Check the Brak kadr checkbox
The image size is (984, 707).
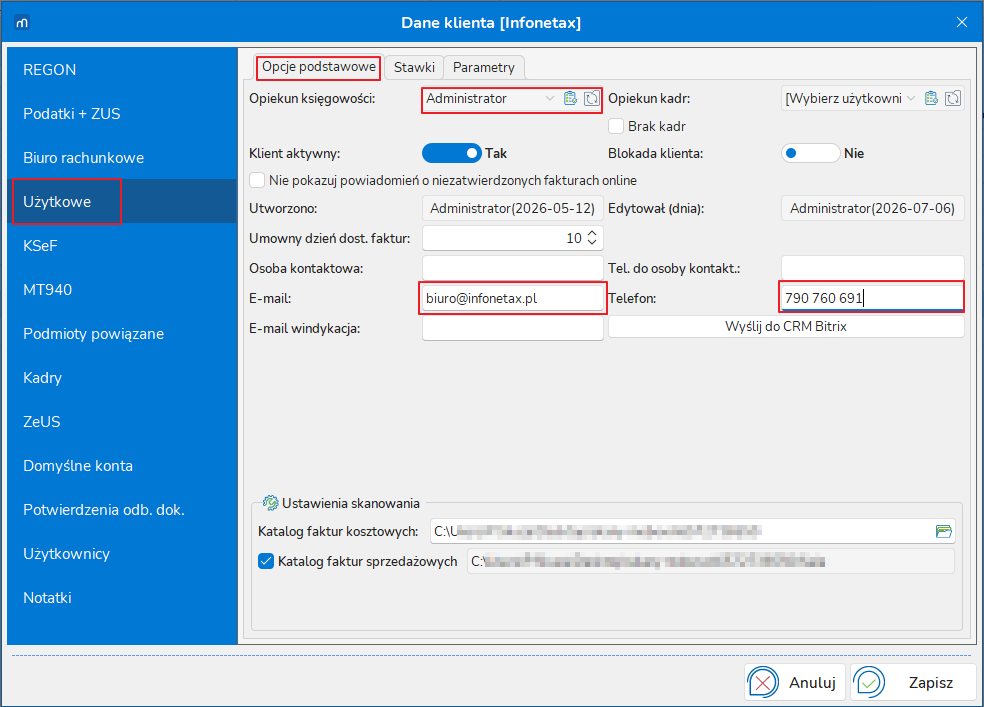[616, 126]
